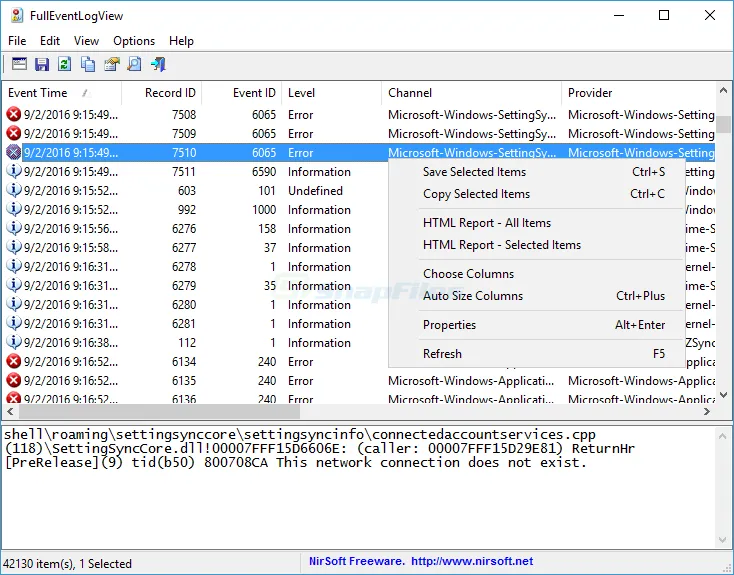Click the error icon of record 7508
Viewport: 734px width, 575px height.
pyautogui.click(x=14, y=114)
